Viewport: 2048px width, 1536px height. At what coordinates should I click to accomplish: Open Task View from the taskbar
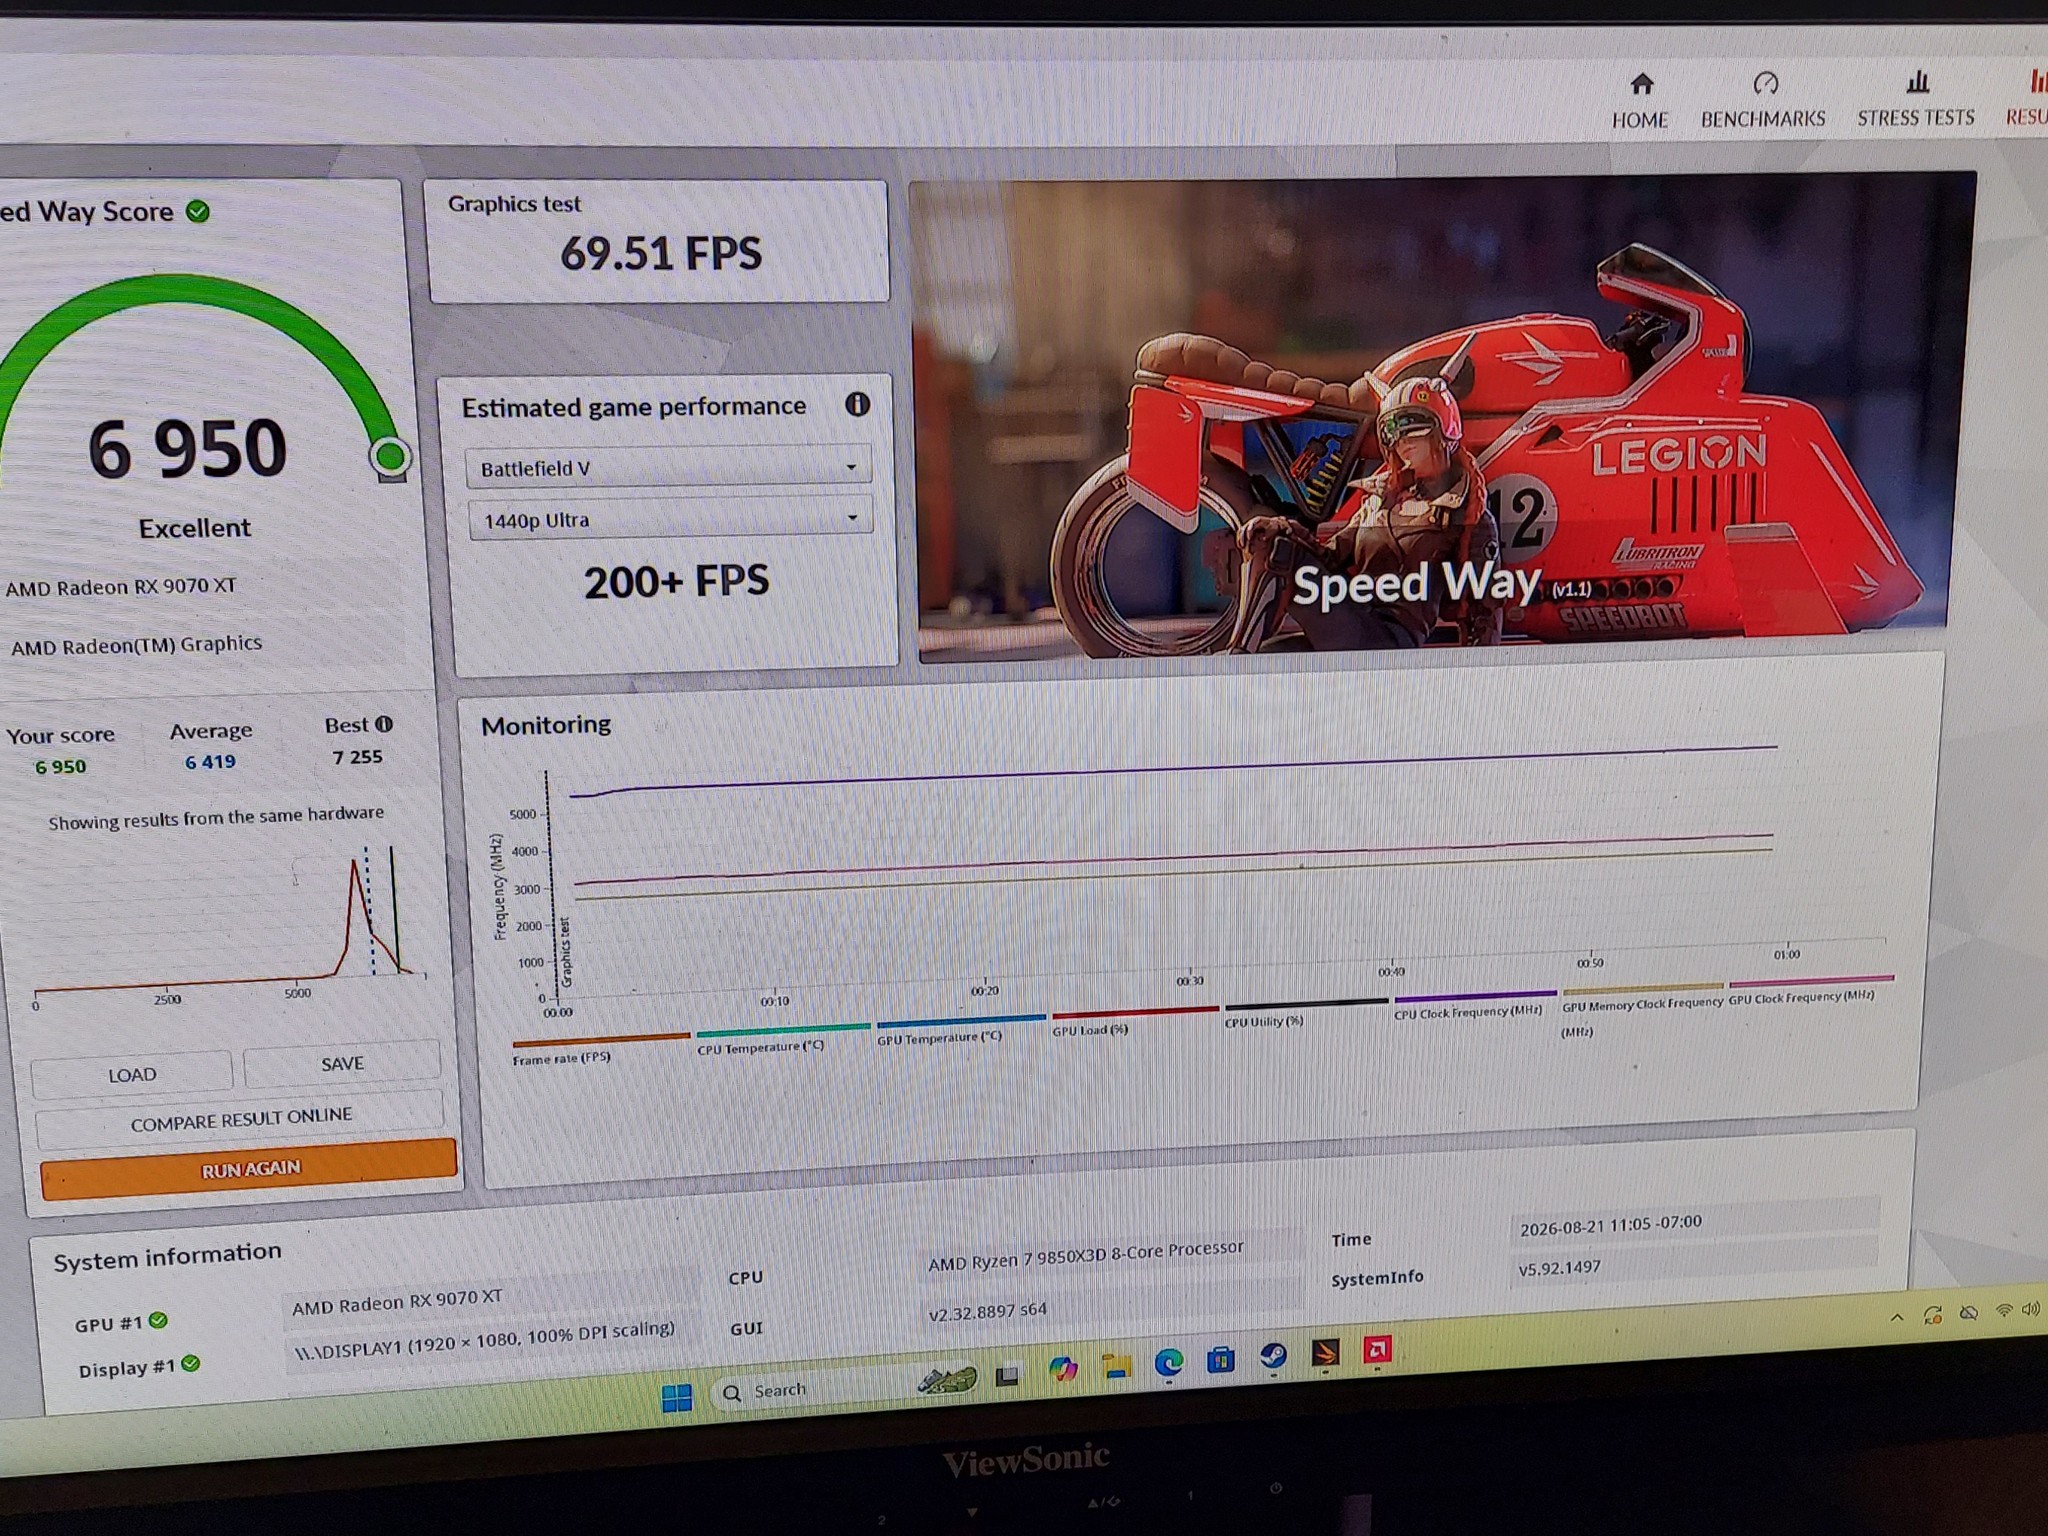(x=1007, y=1377)
